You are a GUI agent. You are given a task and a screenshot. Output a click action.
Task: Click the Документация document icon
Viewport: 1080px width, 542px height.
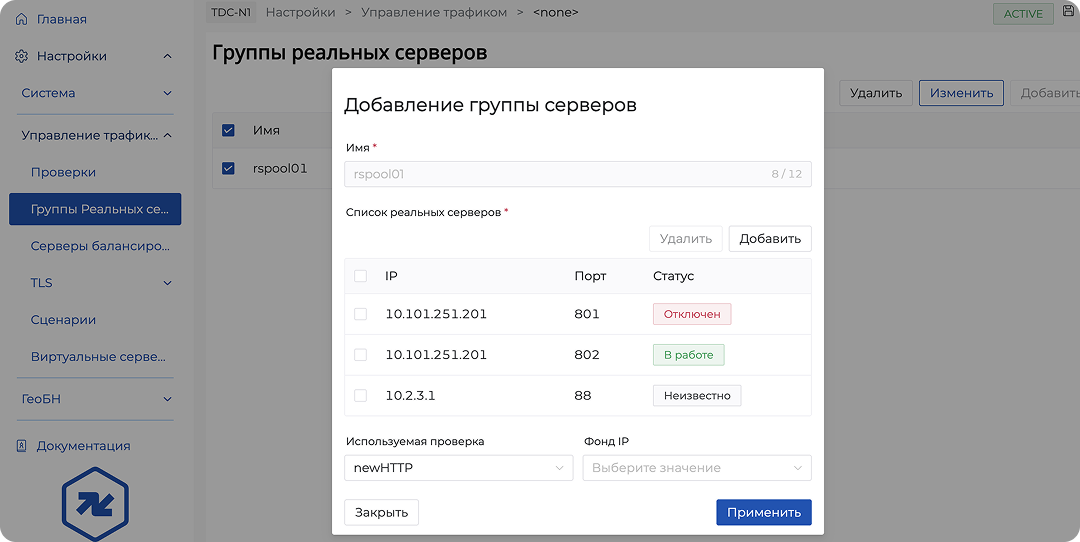(21, 446)
